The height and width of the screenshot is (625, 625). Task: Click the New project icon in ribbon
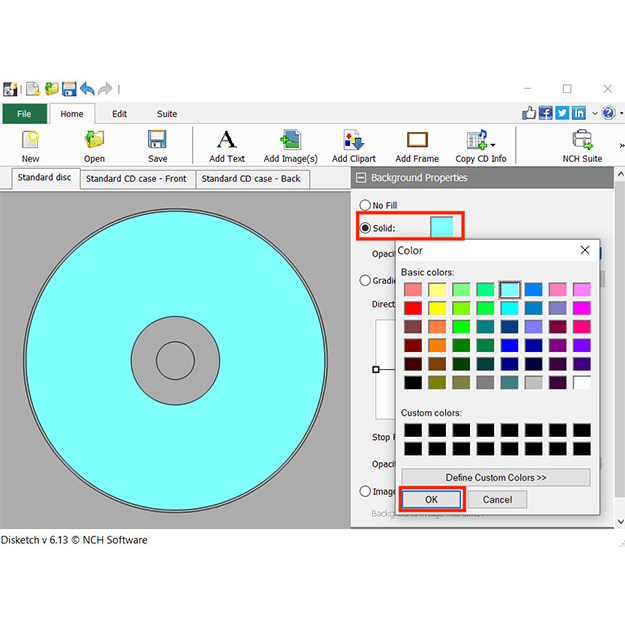30,146
